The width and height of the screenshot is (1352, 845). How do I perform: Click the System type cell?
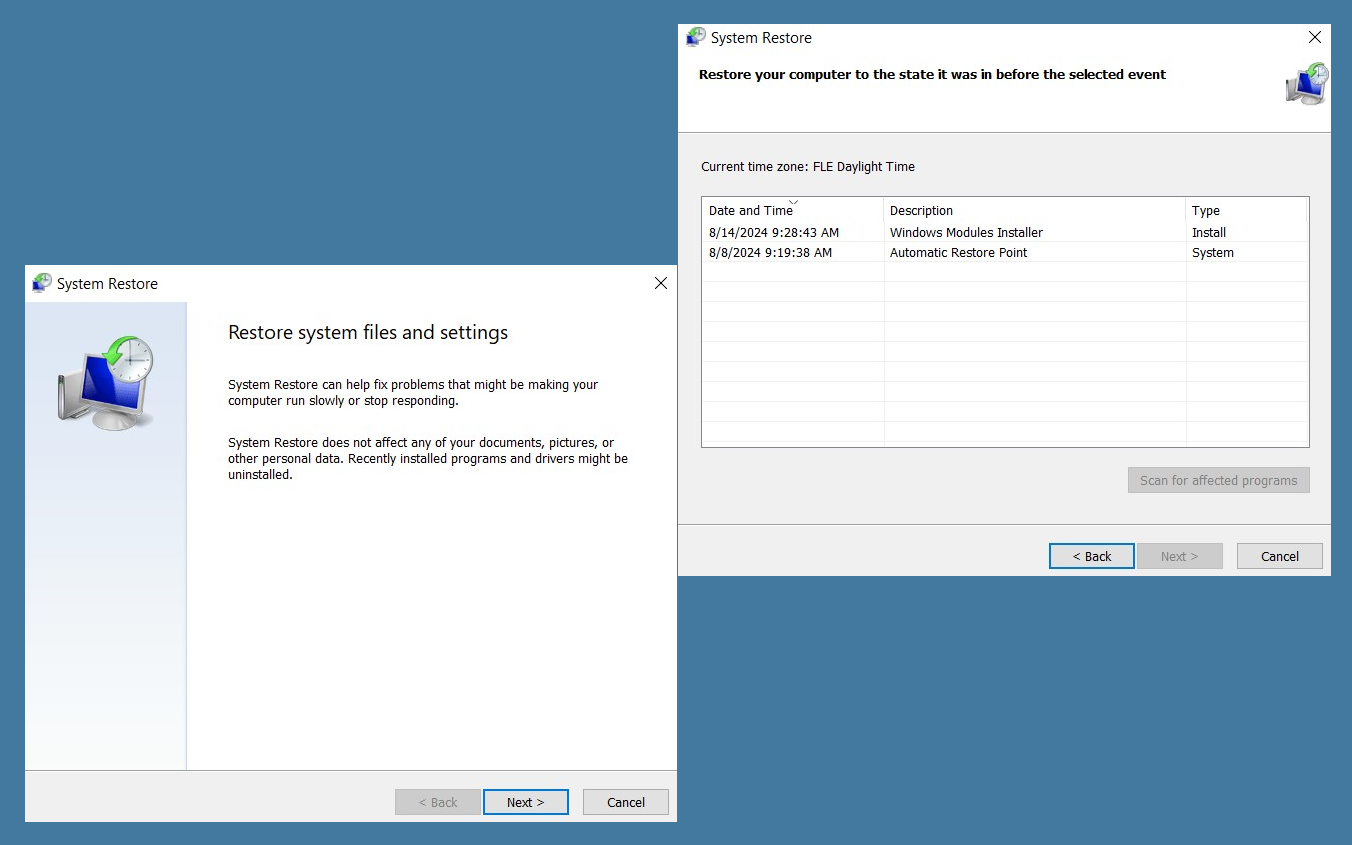[1213, 252]
